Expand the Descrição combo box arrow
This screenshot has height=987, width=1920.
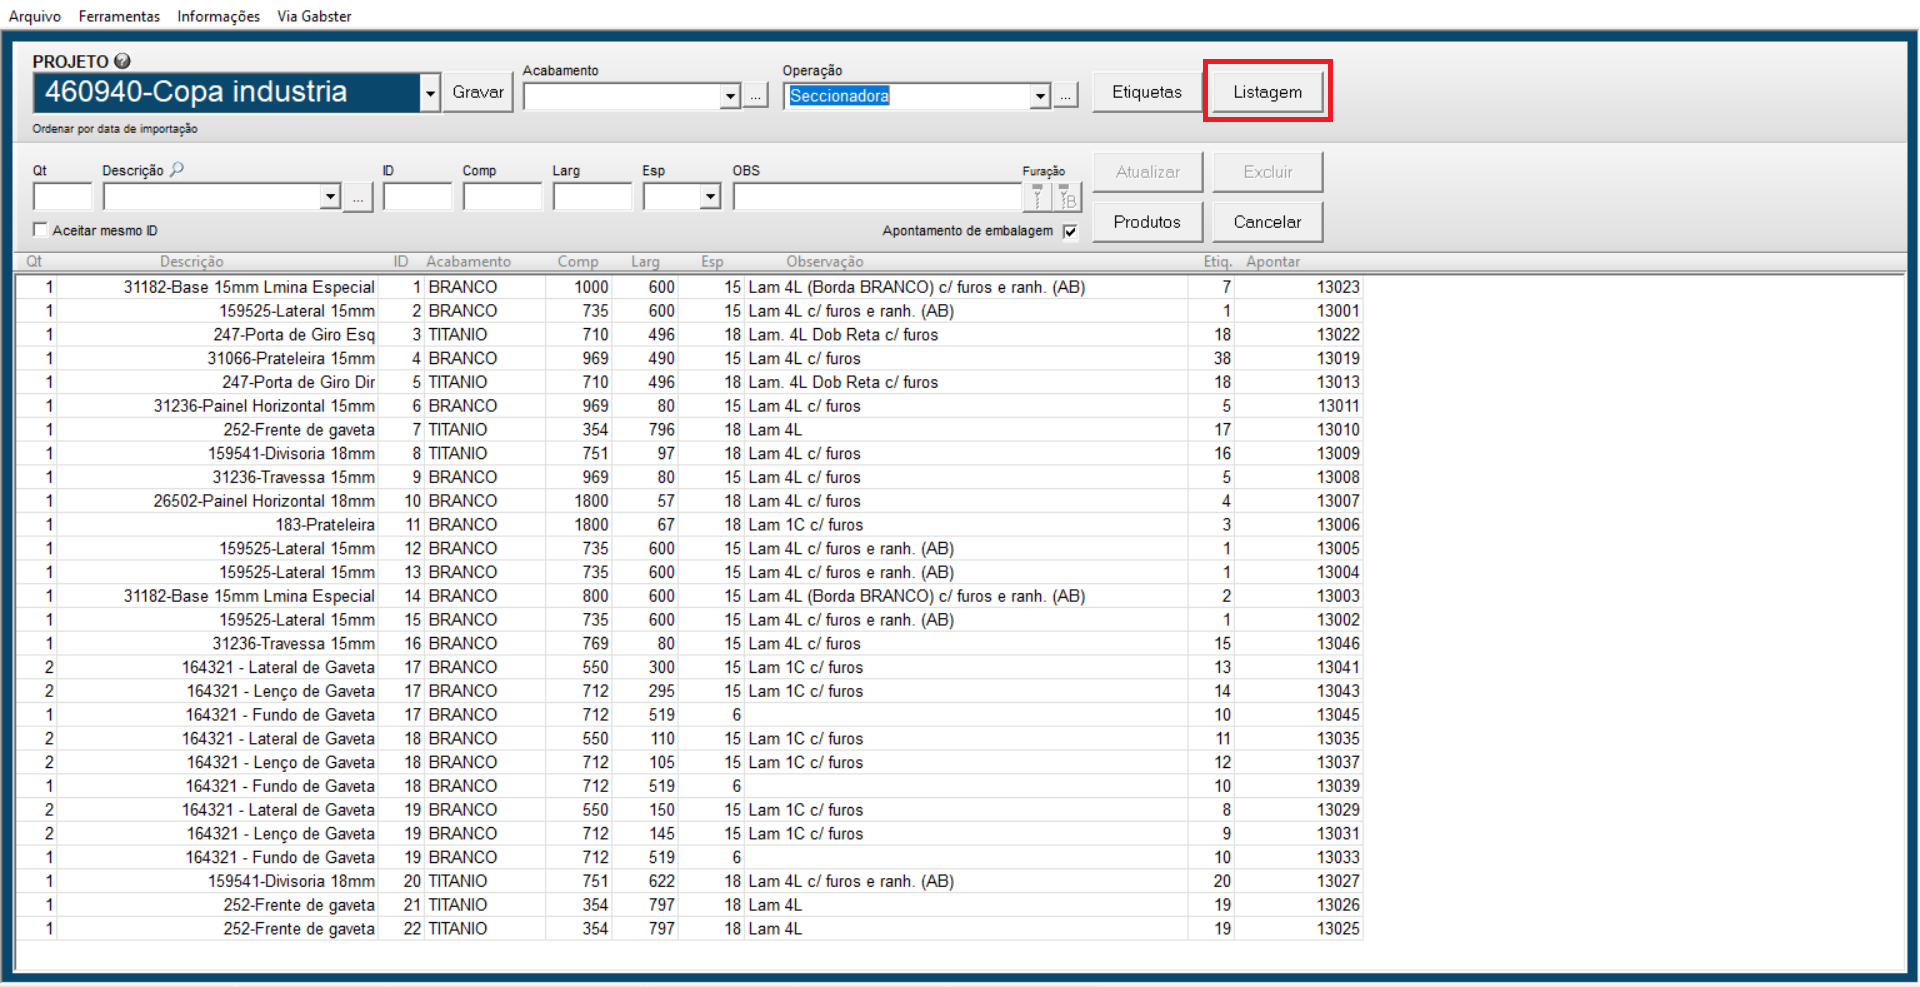[x=330, y=196]
